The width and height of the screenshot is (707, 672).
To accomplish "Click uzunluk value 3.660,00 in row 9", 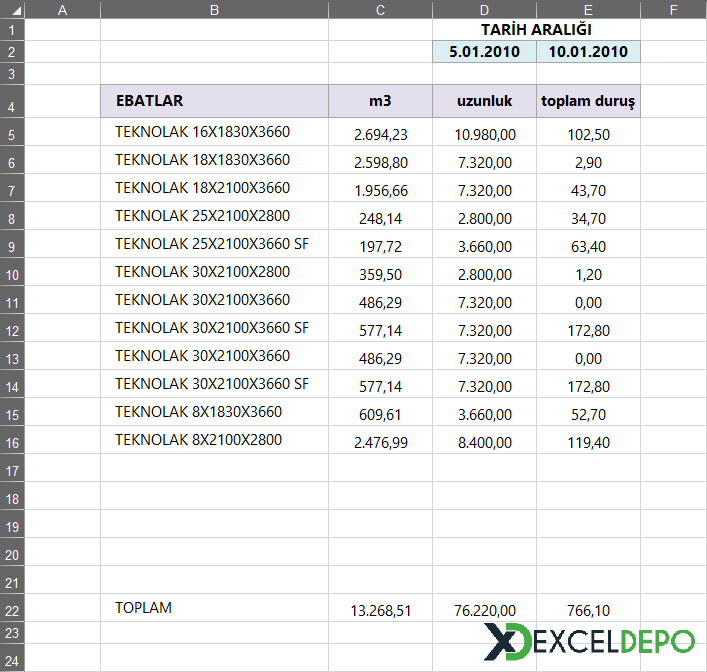I will tap(484, 246).
